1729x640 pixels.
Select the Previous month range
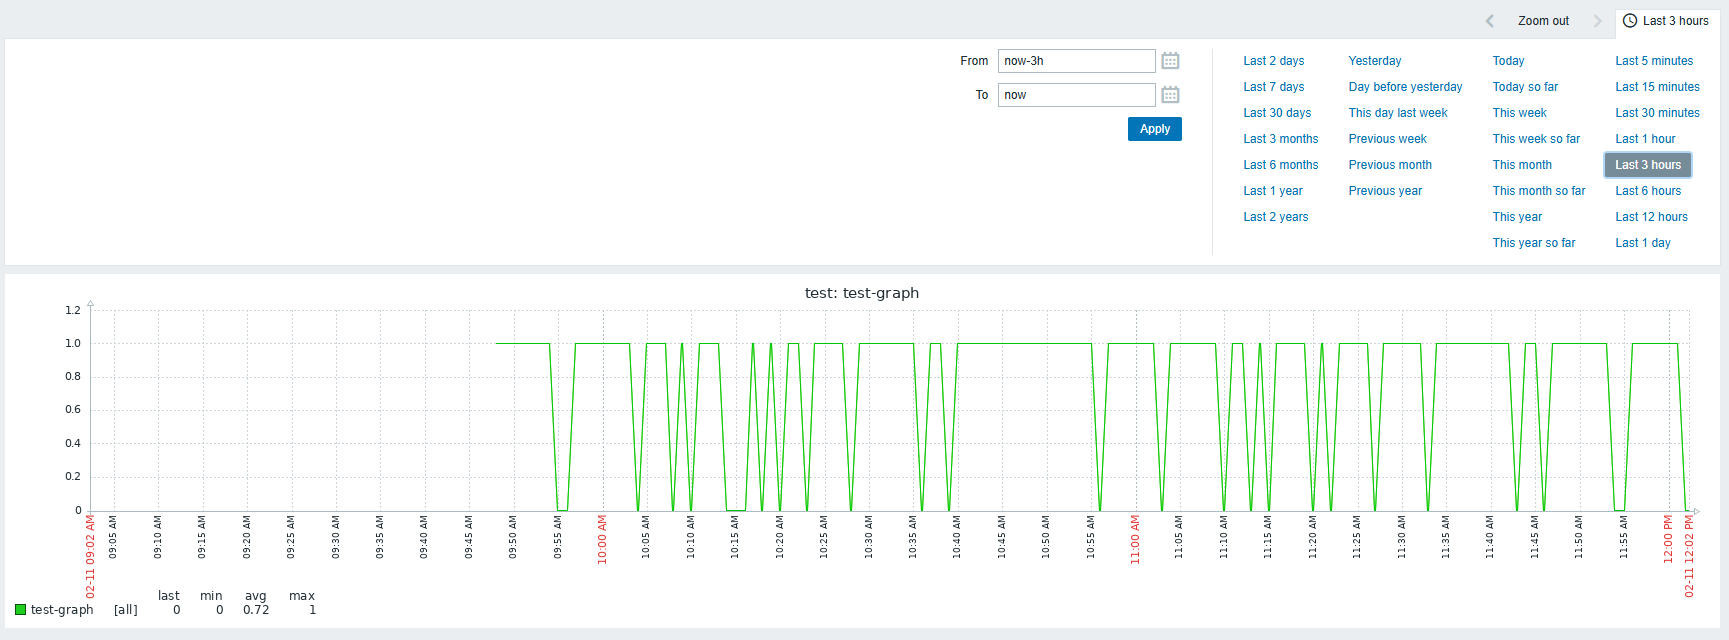(1389, 165)
